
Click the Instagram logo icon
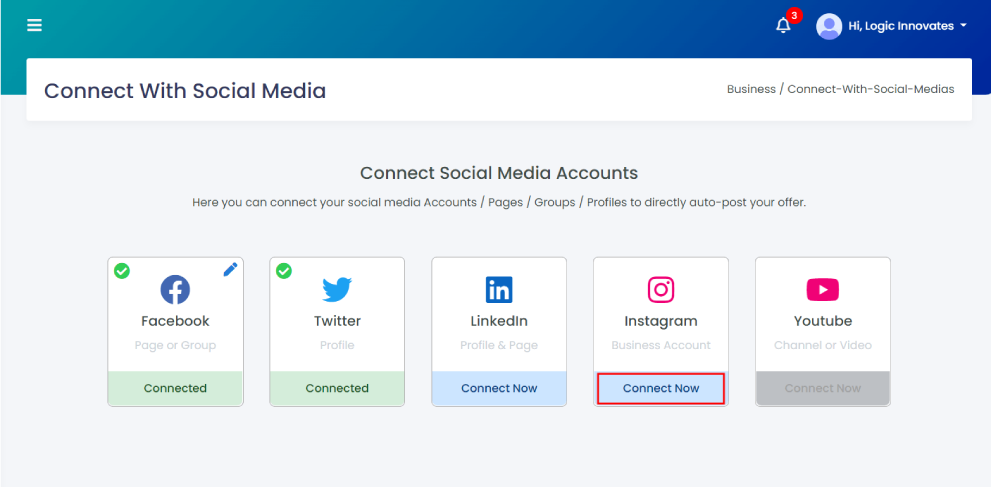tap(660, 290)
